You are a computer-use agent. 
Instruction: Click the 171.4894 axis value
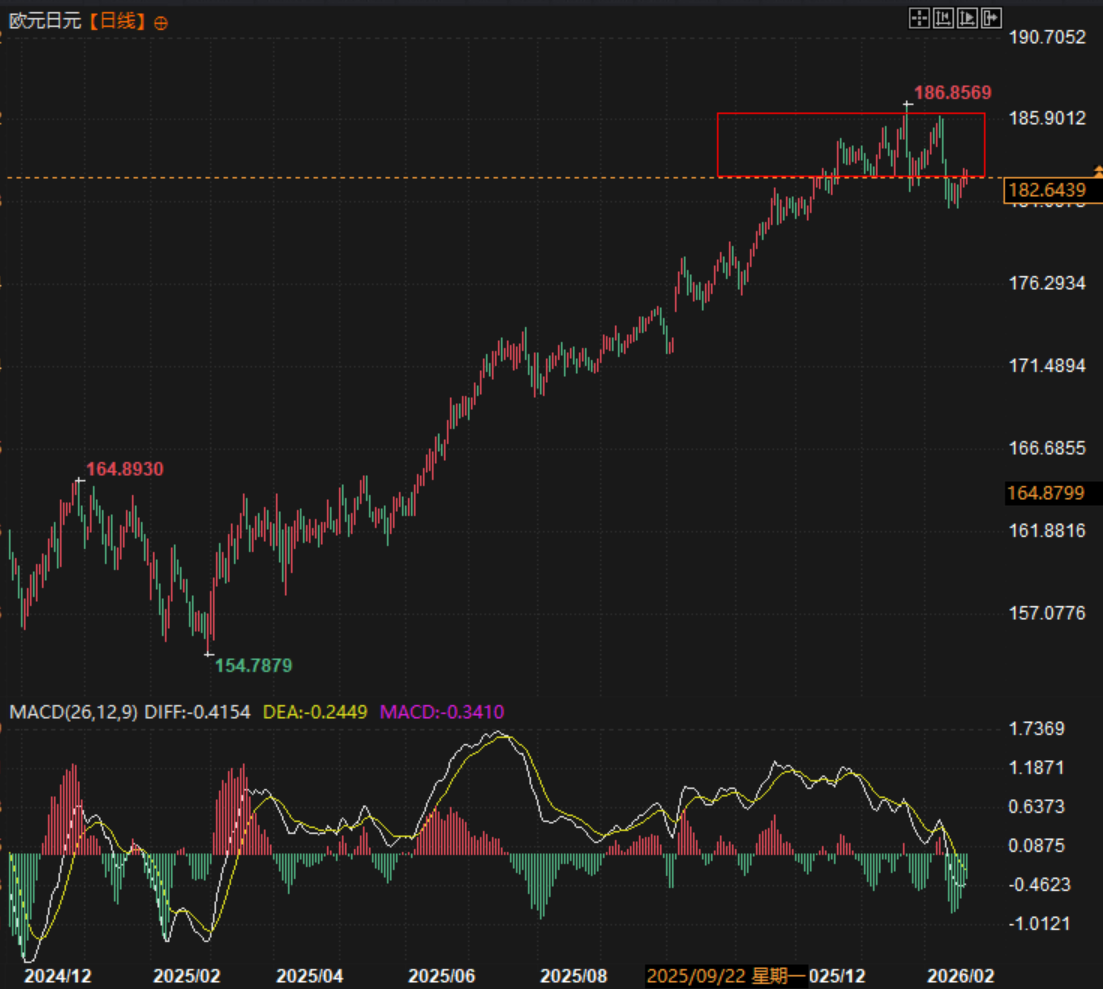pos(1047,365)
